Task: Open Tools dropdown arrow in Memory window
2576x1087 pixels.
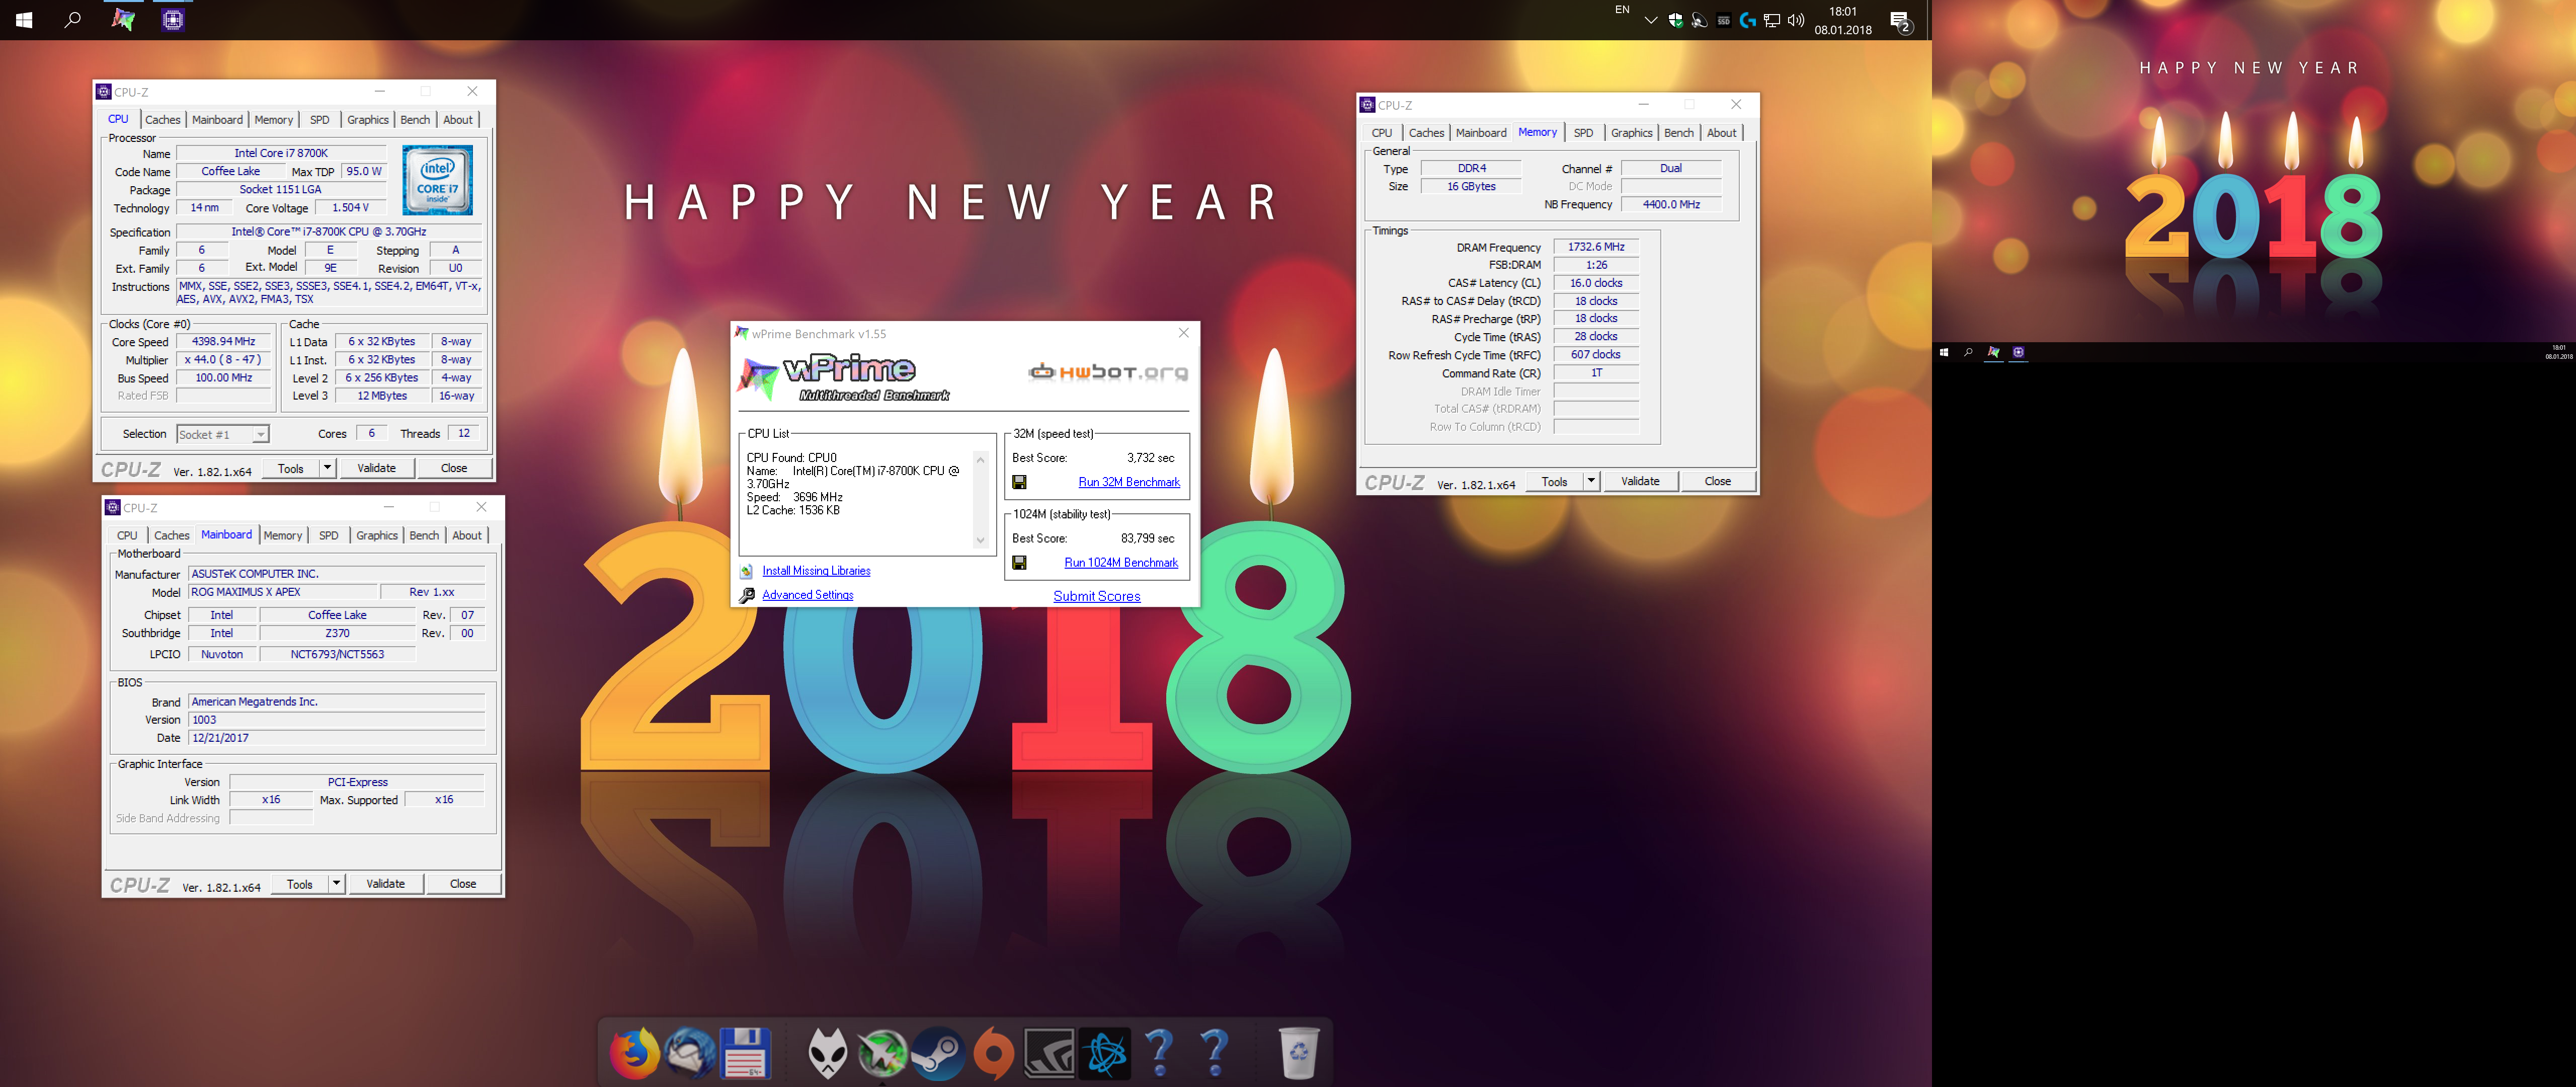Action: 1590,481
